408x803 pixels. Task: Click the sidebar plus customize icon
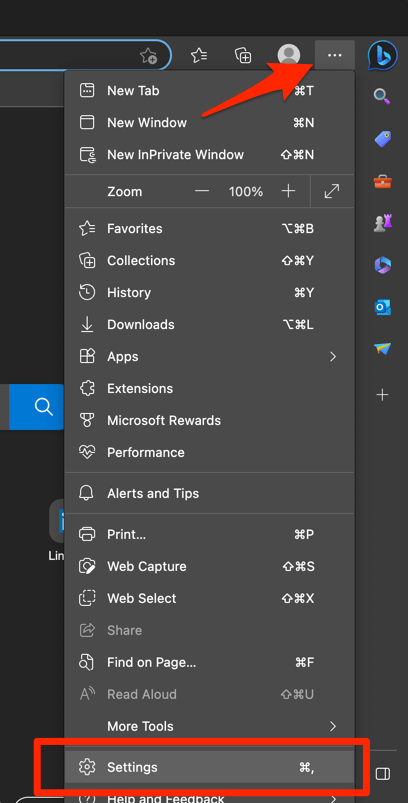coord(382,395)
